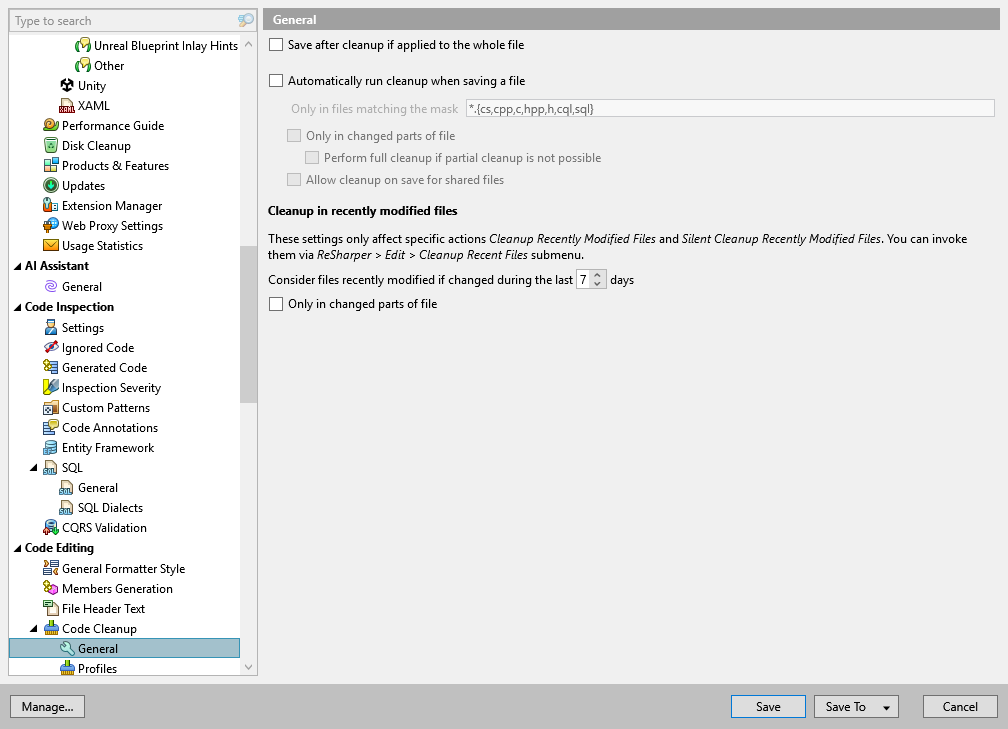Check Only in changed parts of file
1008x729 pixels.
click(x=274, y=303)
